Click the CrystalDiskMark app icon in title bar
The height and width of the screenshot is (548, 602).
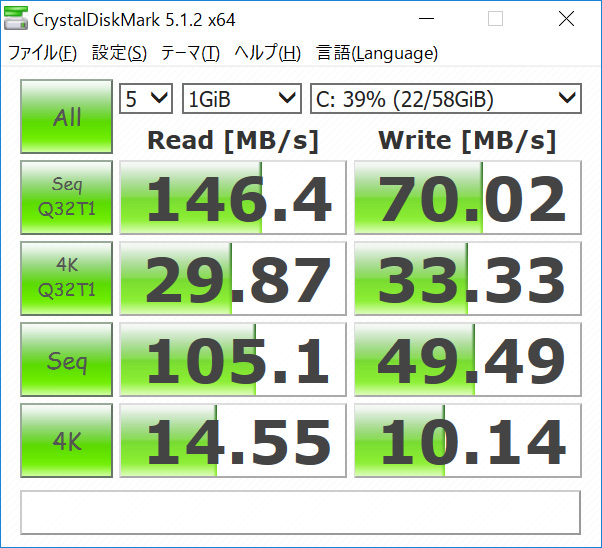click(15, 18)
